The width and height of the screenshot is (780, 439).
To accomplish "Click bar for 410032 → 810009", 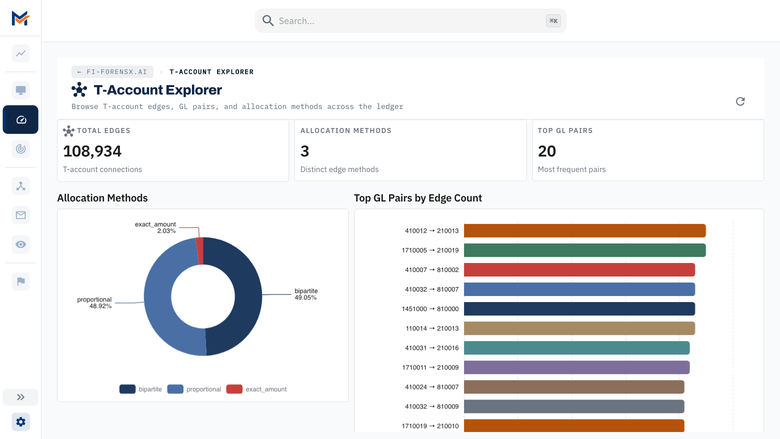I will click(x=574, y=406).
